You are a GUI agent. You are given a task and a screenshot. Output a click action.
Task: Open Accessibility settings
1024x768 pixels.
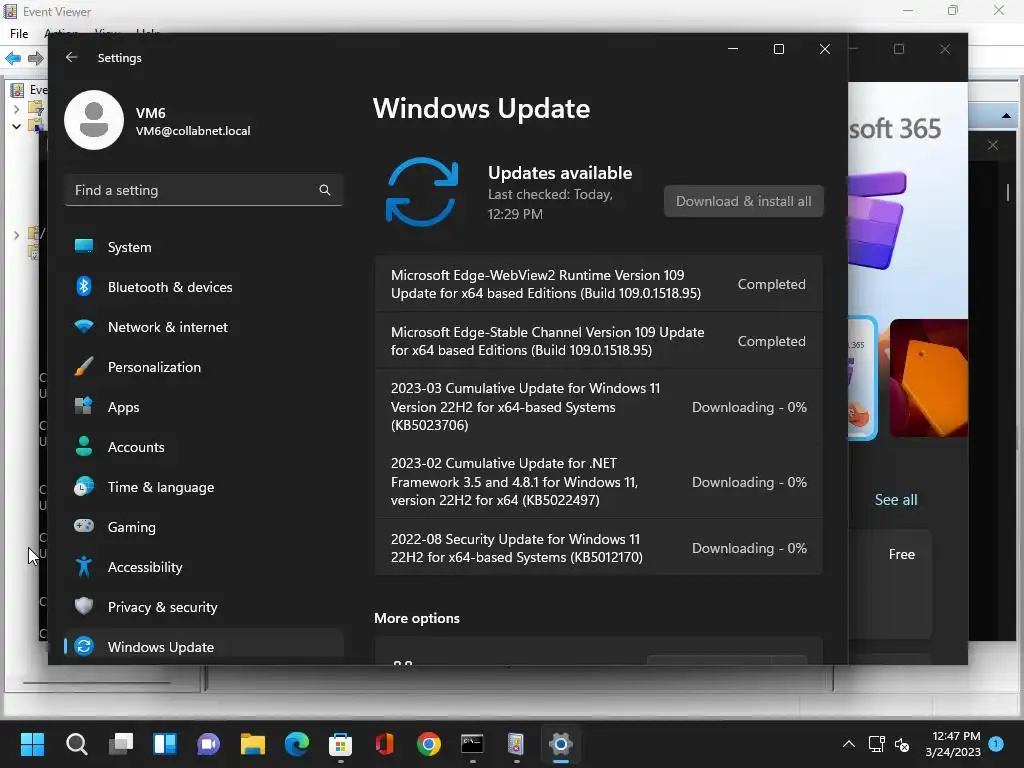click(204, 567)
